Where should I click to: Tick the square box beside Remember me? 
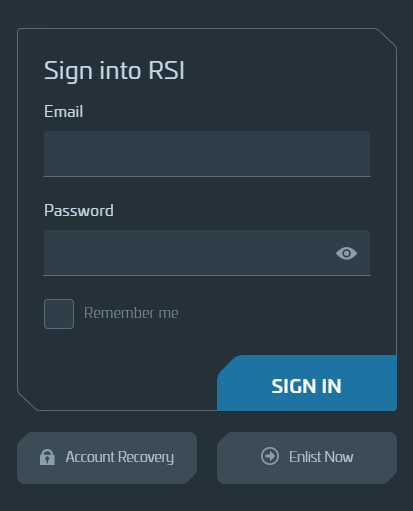click(x=59, y=314)
